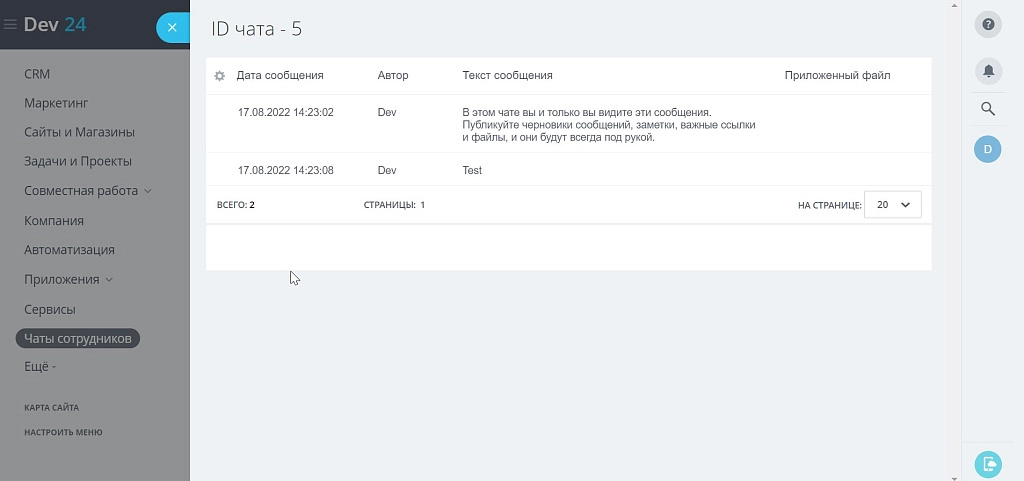Click the КАРТА САЙТА link
Viewport: 1024px width, 481px height.
[x=52, y=407]
